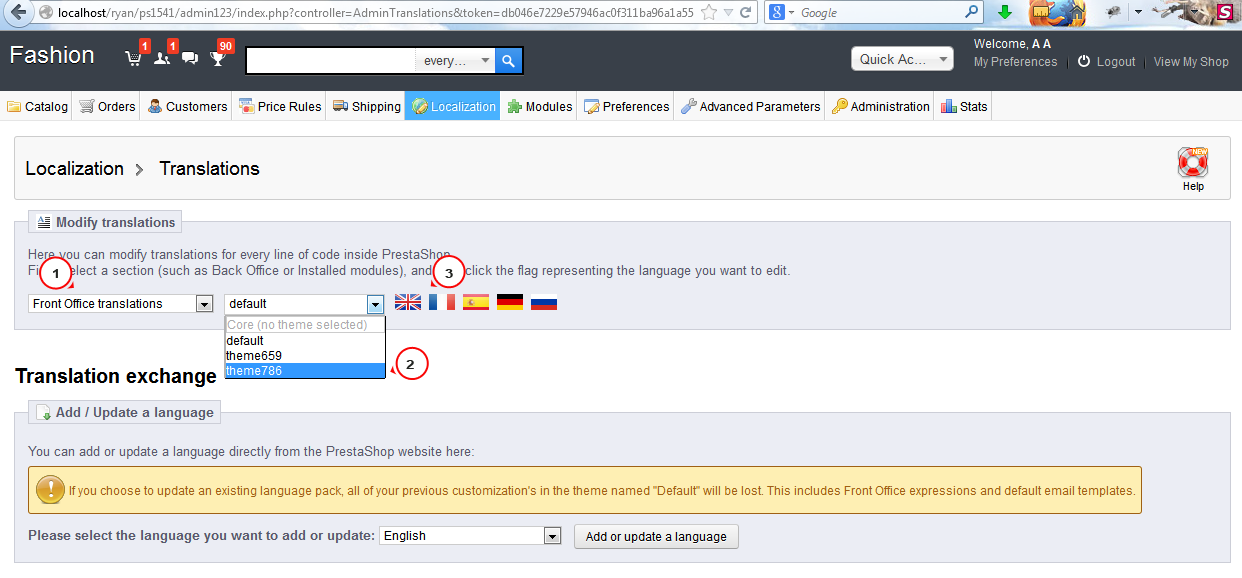Collapse the theme dropdown showing 'default'

tap(305, 304)
